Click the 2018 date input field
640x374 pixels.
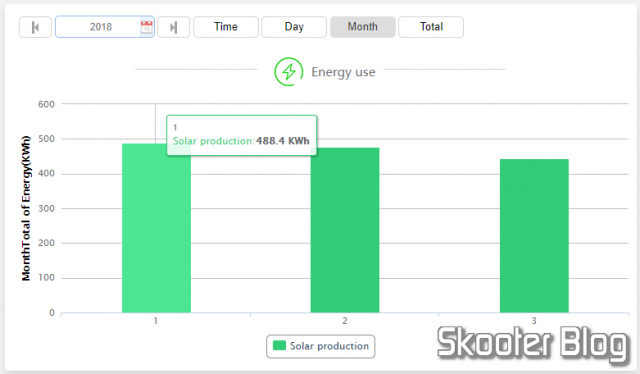pyautogui.click(x=105, y=27)
